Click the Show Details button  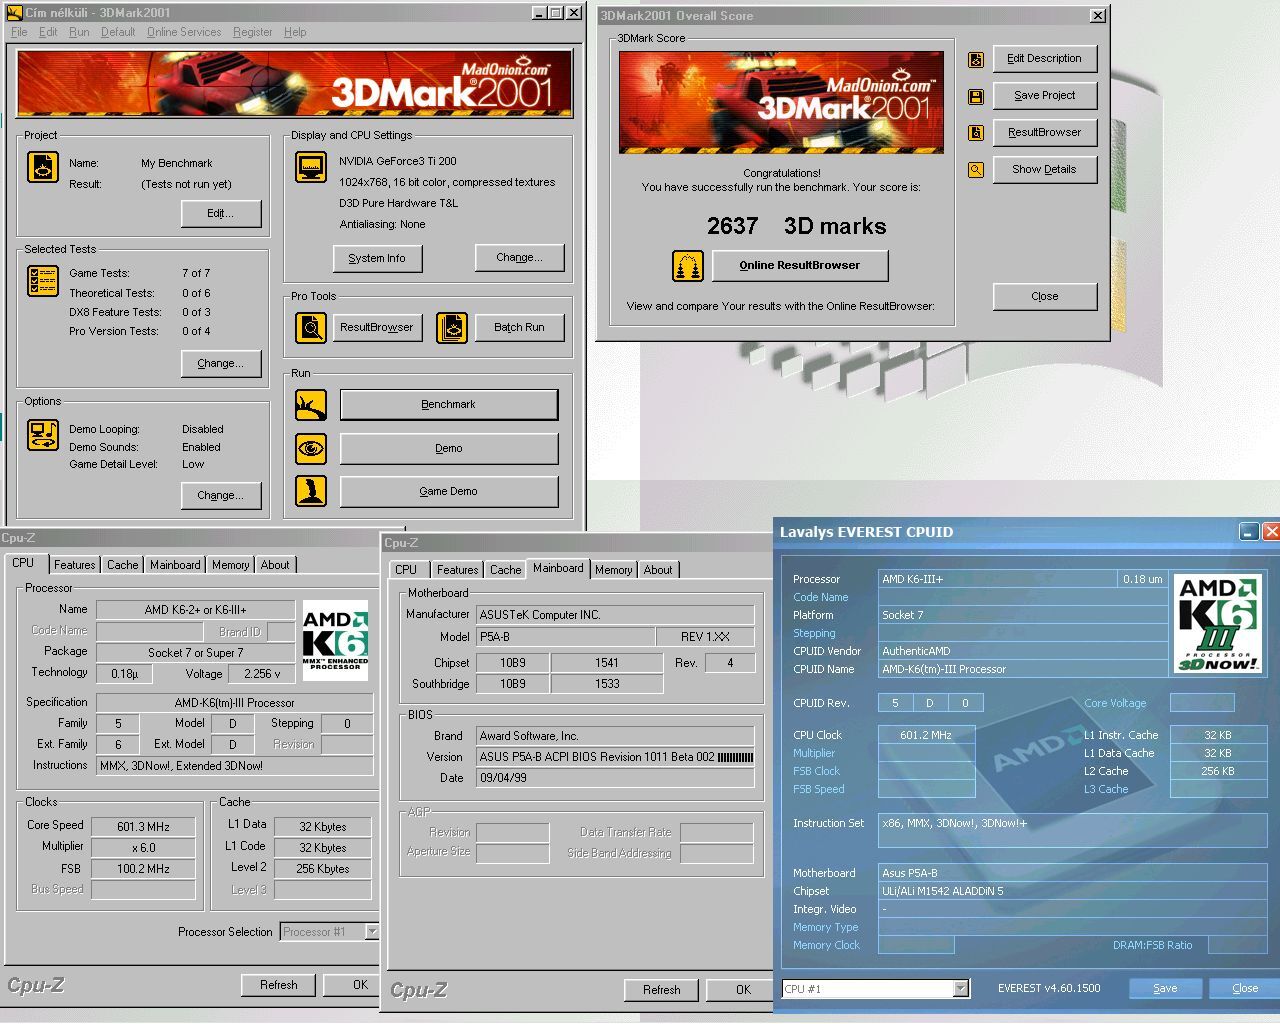tap(1045, 169)
